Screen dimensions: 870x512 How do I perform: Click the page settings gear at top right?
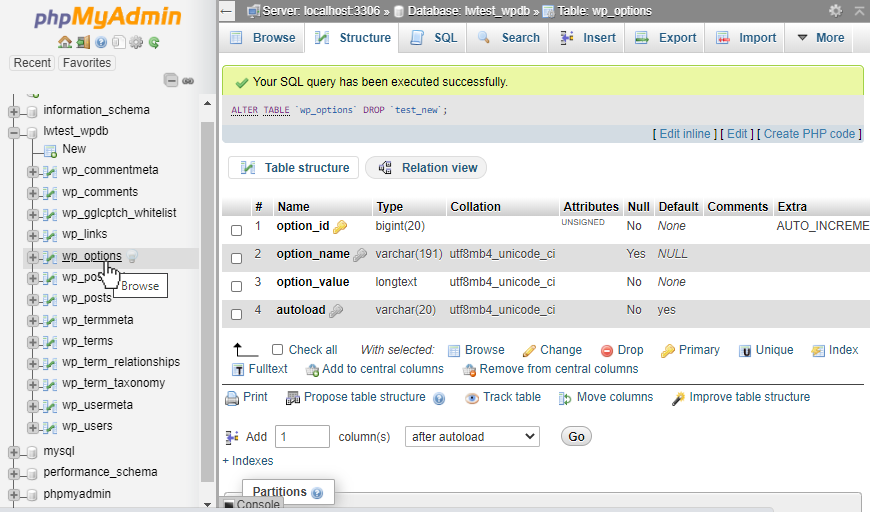[x=835, y=11]
